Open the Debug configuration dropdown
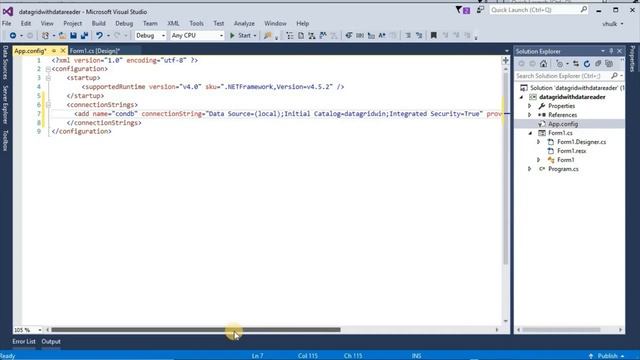 150,36
